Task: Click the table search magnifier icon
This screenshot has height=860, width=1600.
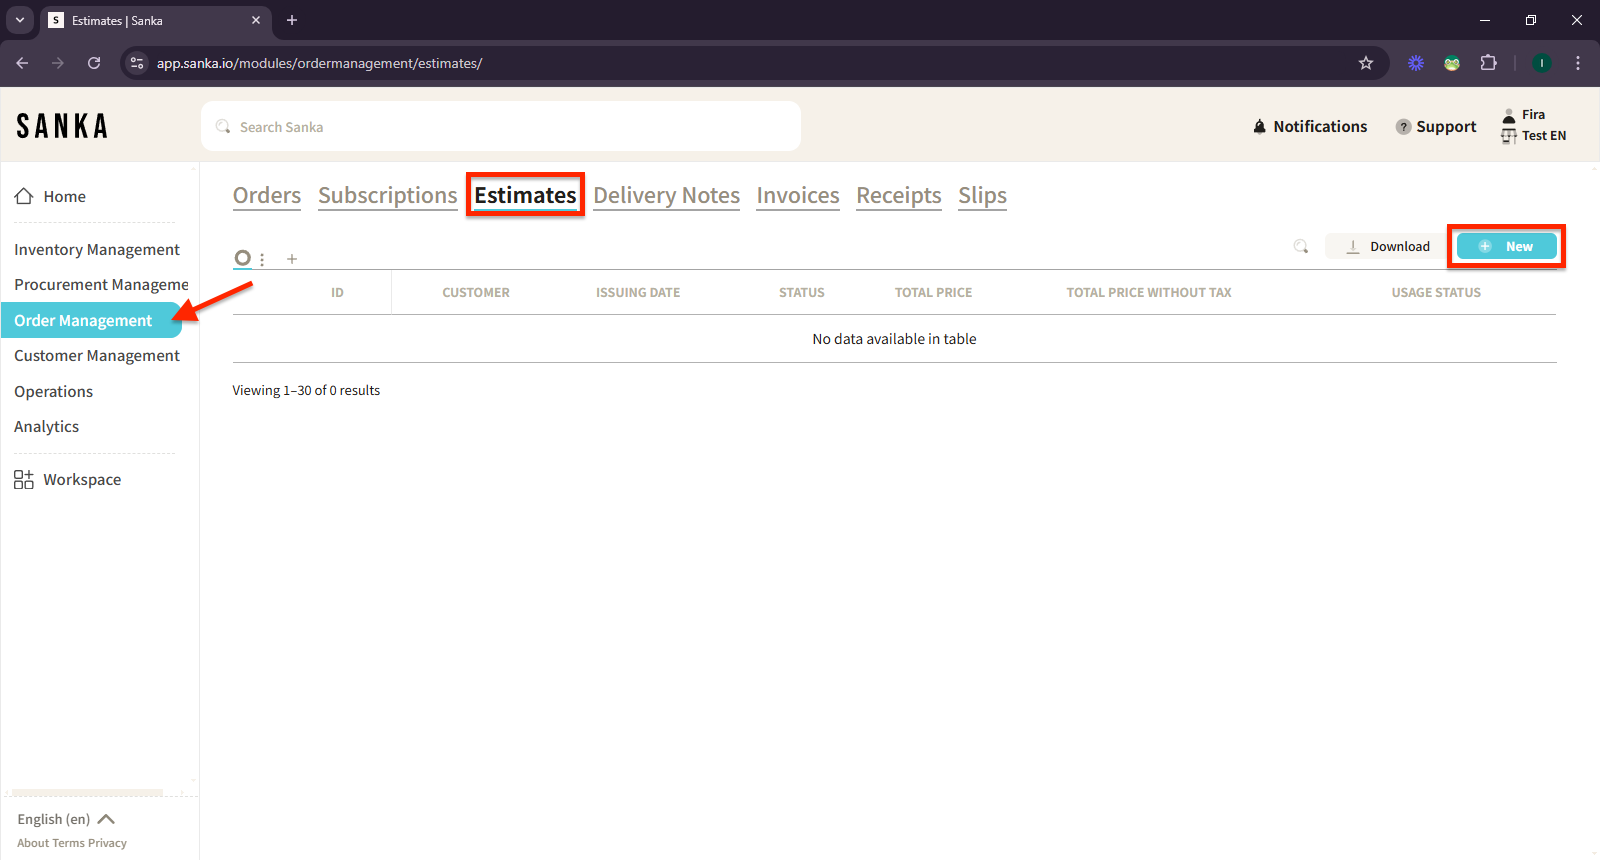Action: [x=1300, y=246]
